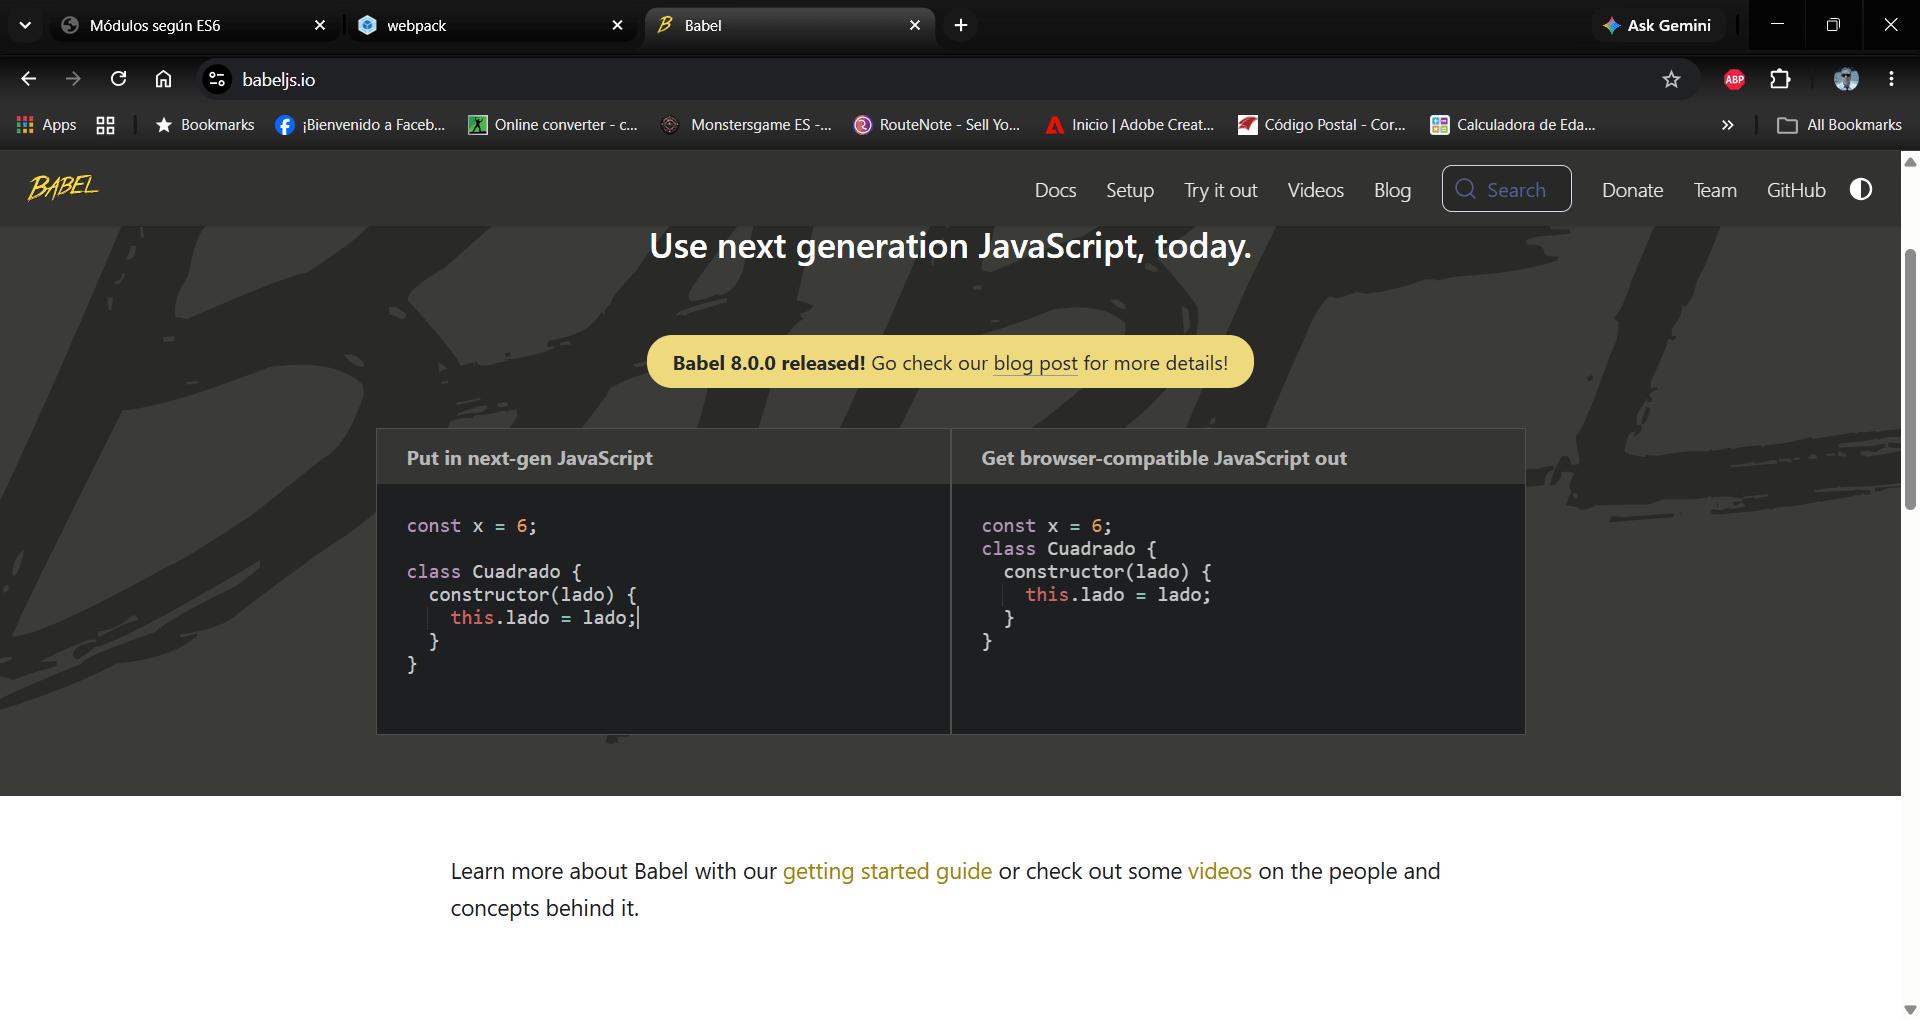
Task: Open the Apps grid shortcut
Action: point(47,125)
